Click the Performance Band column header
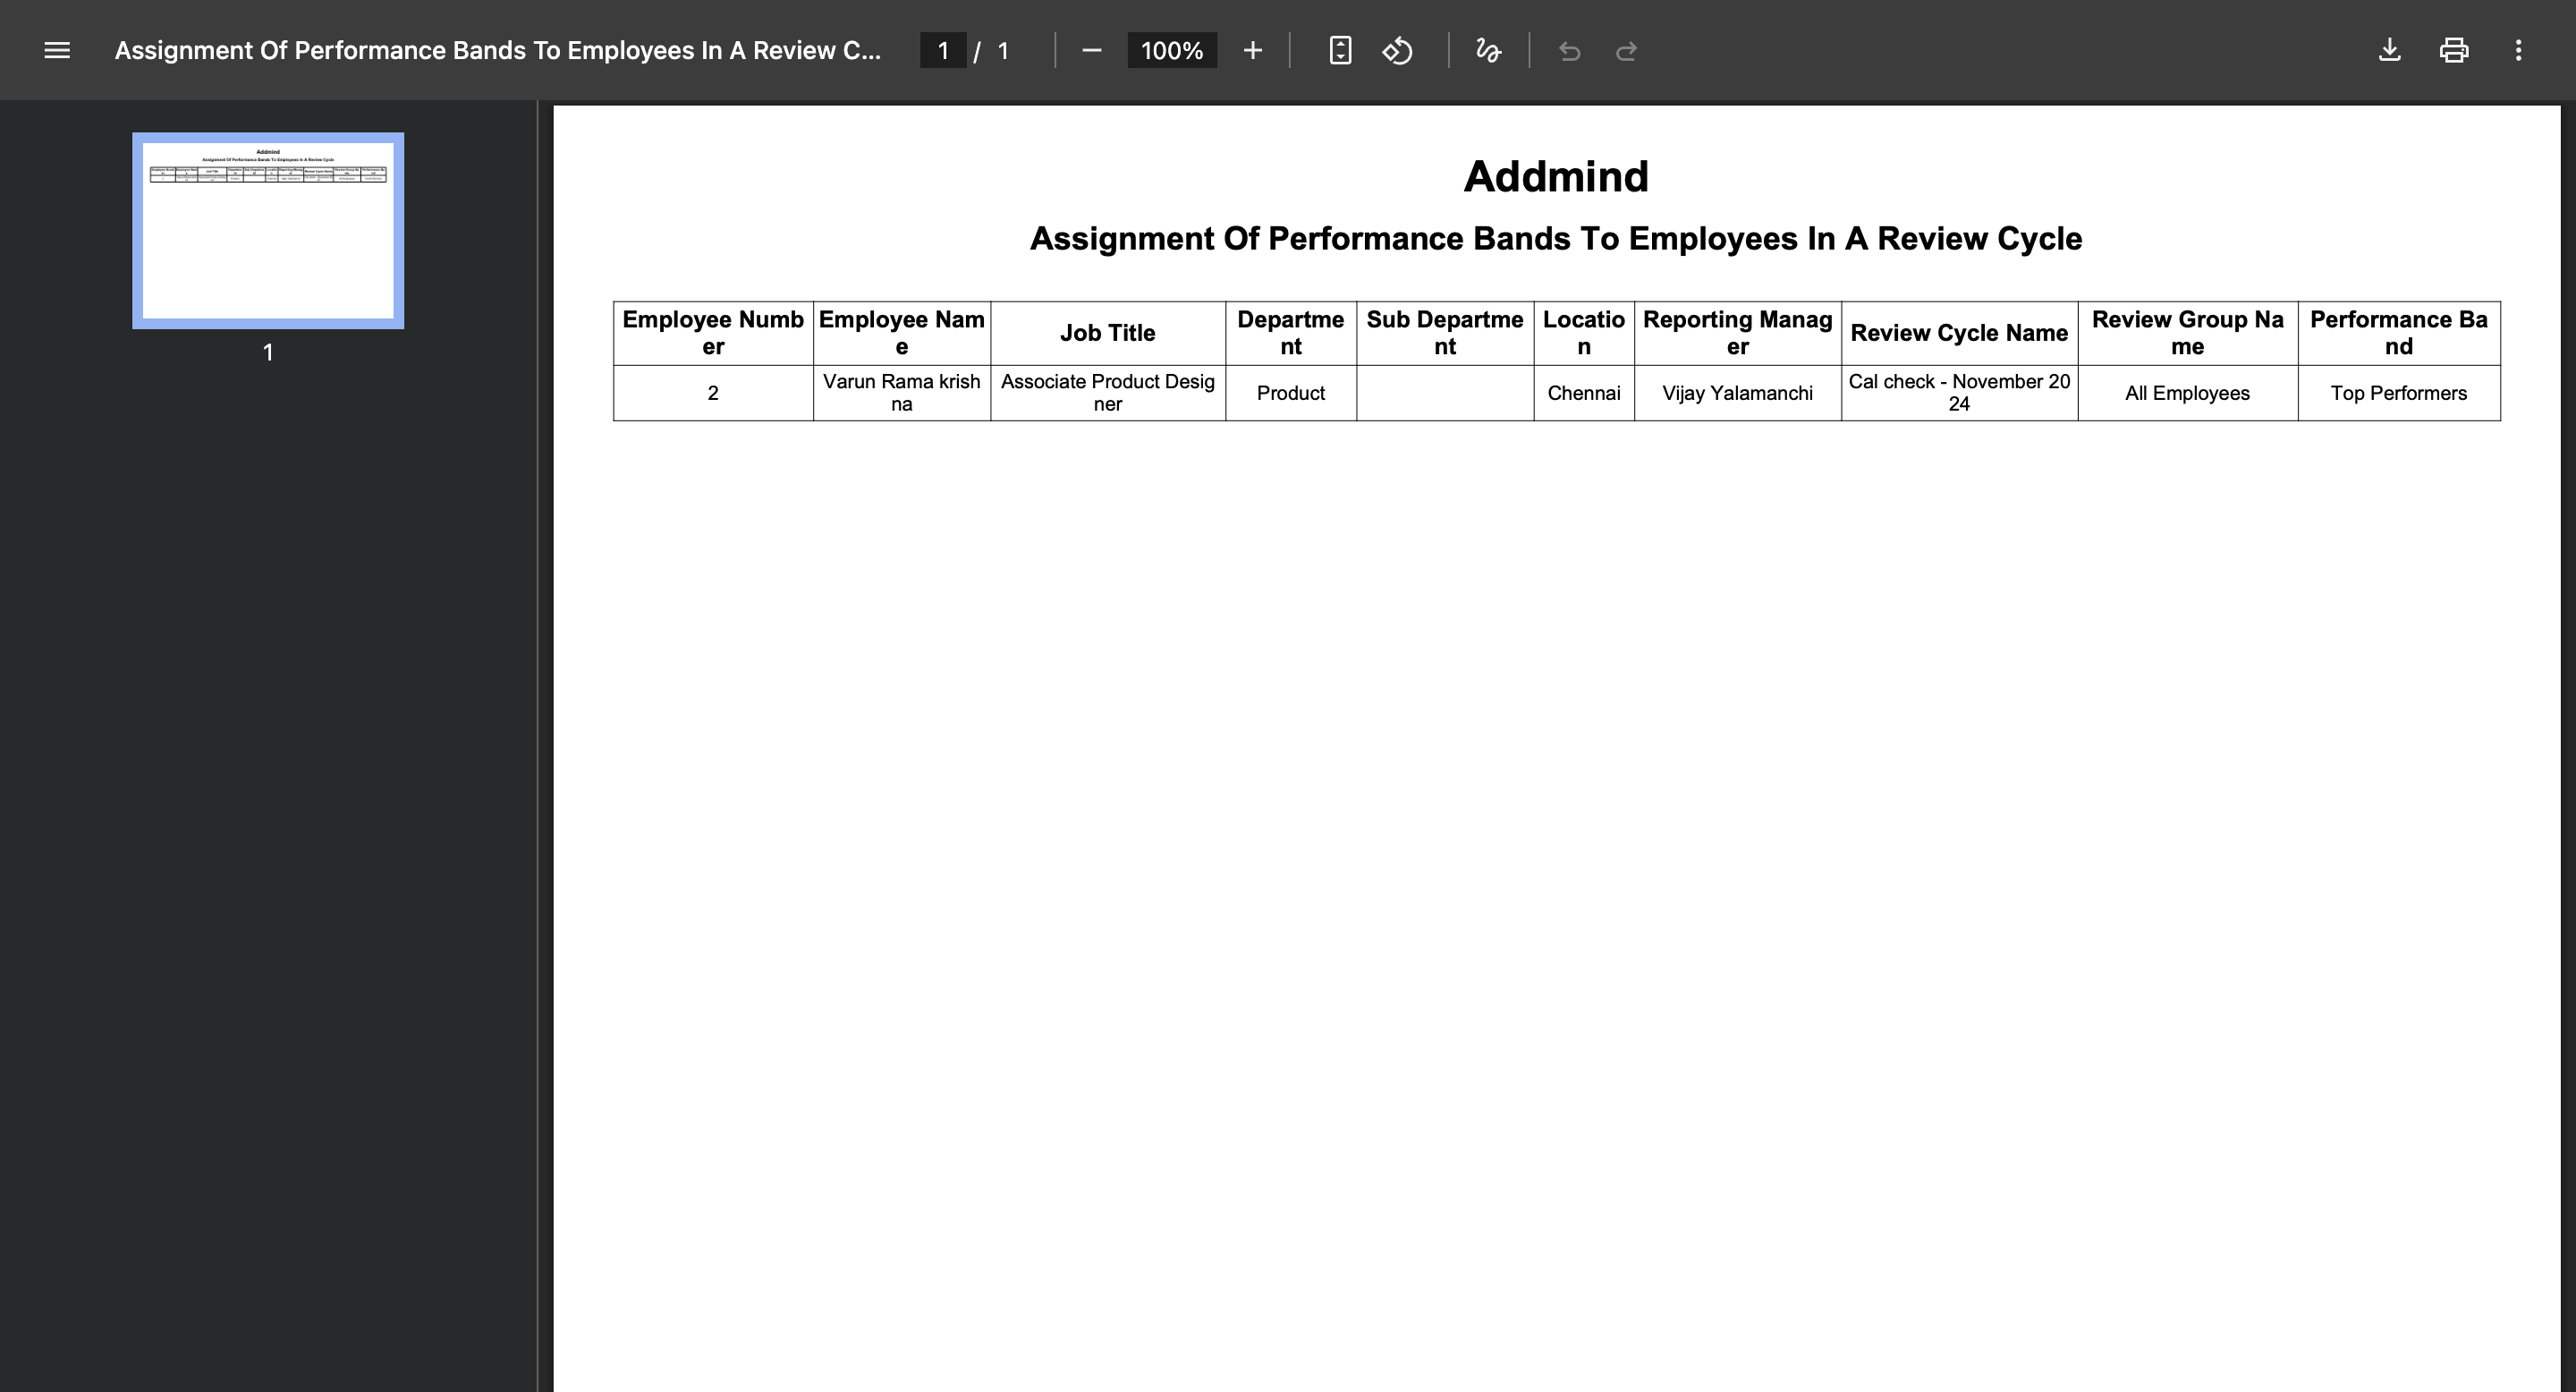Image resolution: width=2576 pixels, height=1392 pixels. 2398,333
